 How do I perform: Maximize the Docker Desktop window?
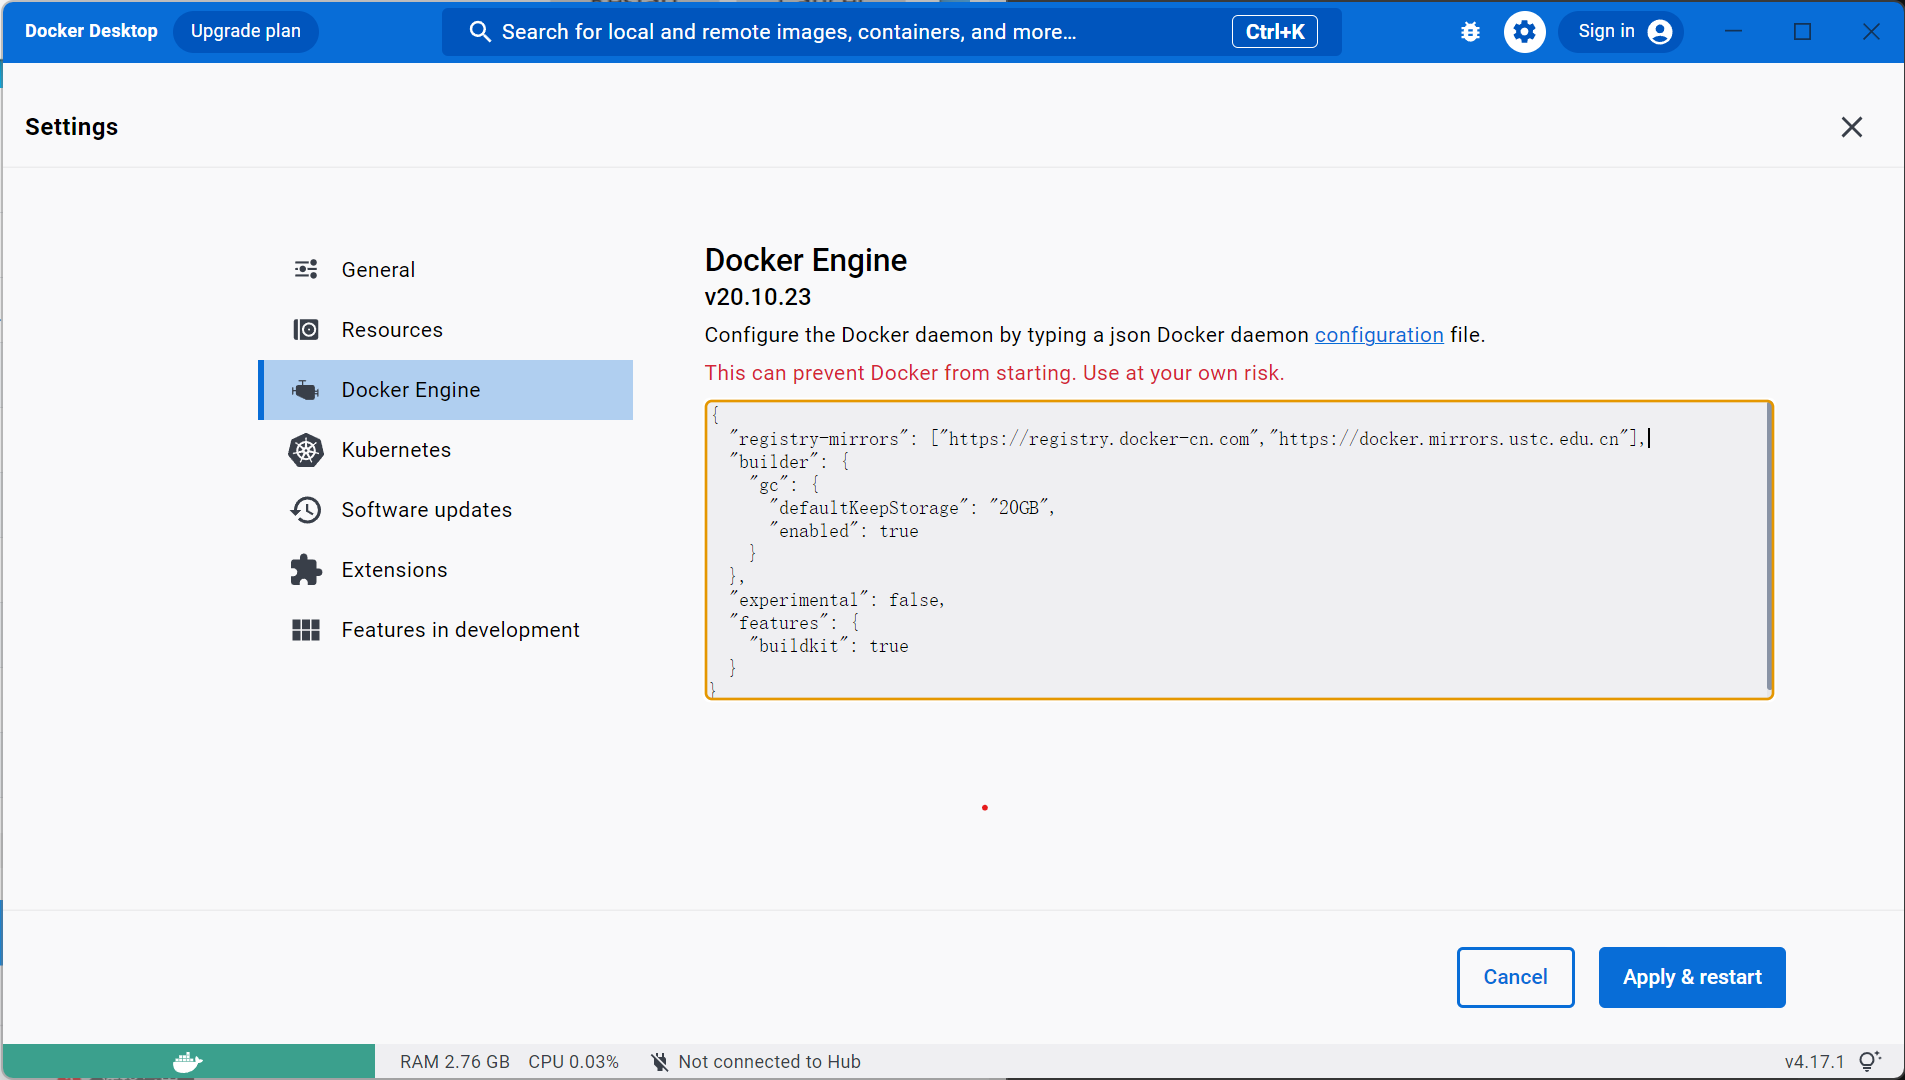pos(1803,32)
